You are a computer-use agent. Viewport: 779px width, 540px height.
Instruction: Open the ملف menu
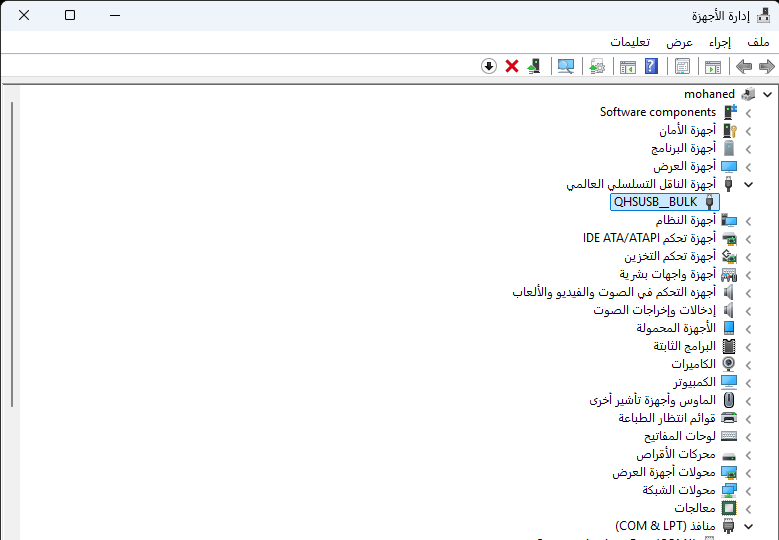click(758, 42)
